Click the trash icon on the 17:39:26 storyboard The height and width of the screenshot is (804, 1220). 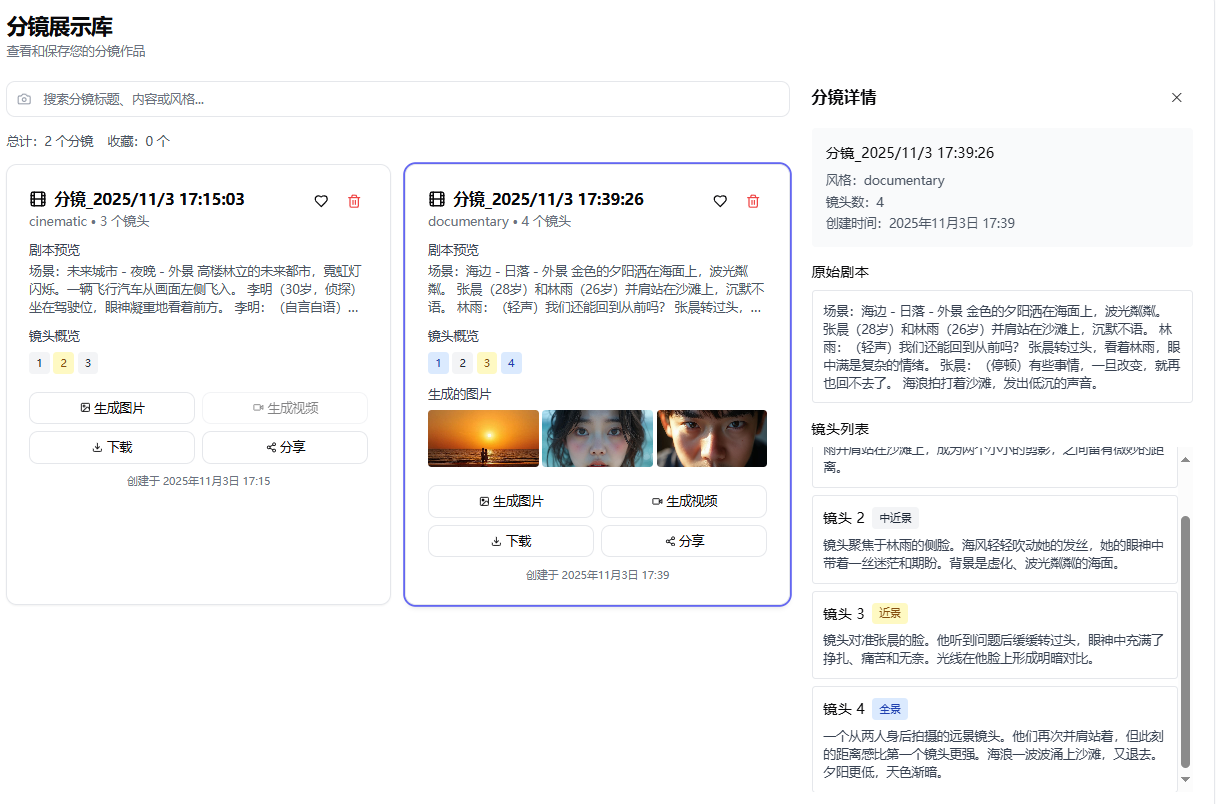point(752,201)
